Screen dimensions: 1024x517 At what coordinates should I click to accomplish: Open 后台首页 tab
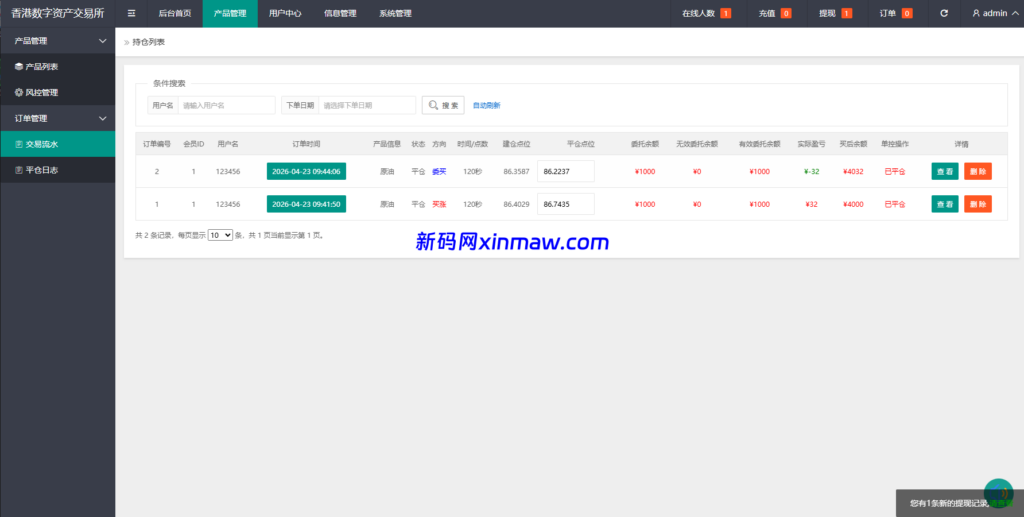click(175, 13)
